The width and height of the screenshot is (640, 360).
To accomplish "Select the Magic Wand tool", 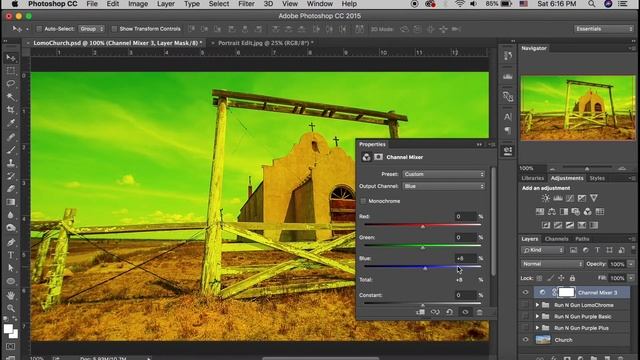I will click(11, 97).
